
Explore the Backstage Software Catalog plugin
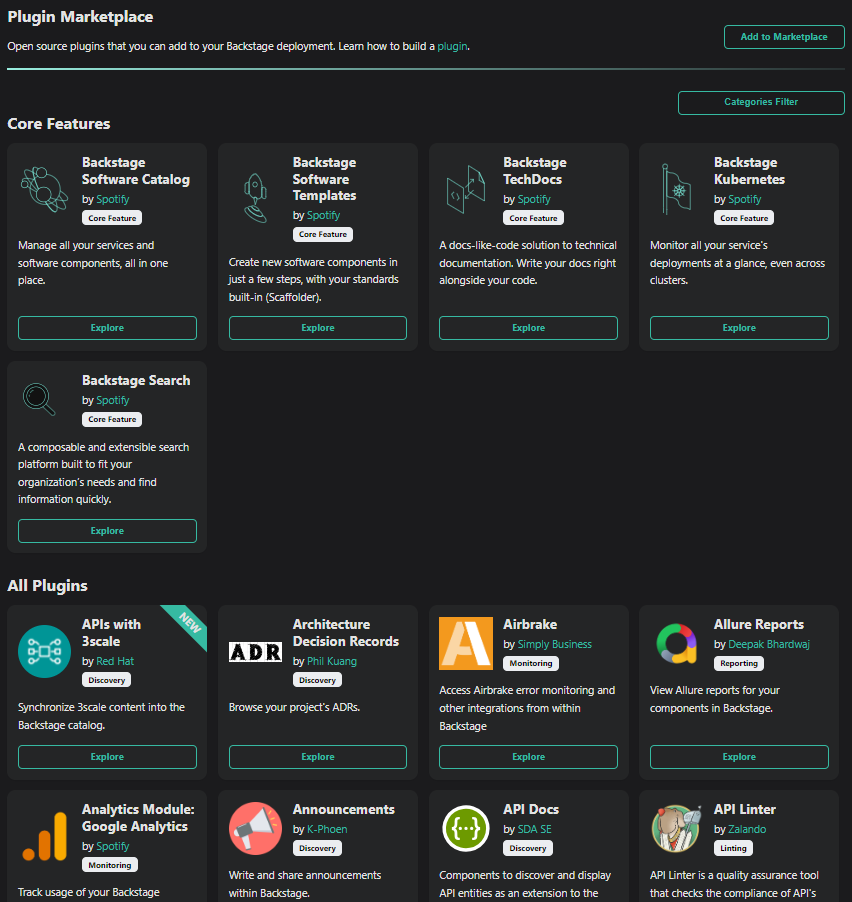[x=107, y=328]
